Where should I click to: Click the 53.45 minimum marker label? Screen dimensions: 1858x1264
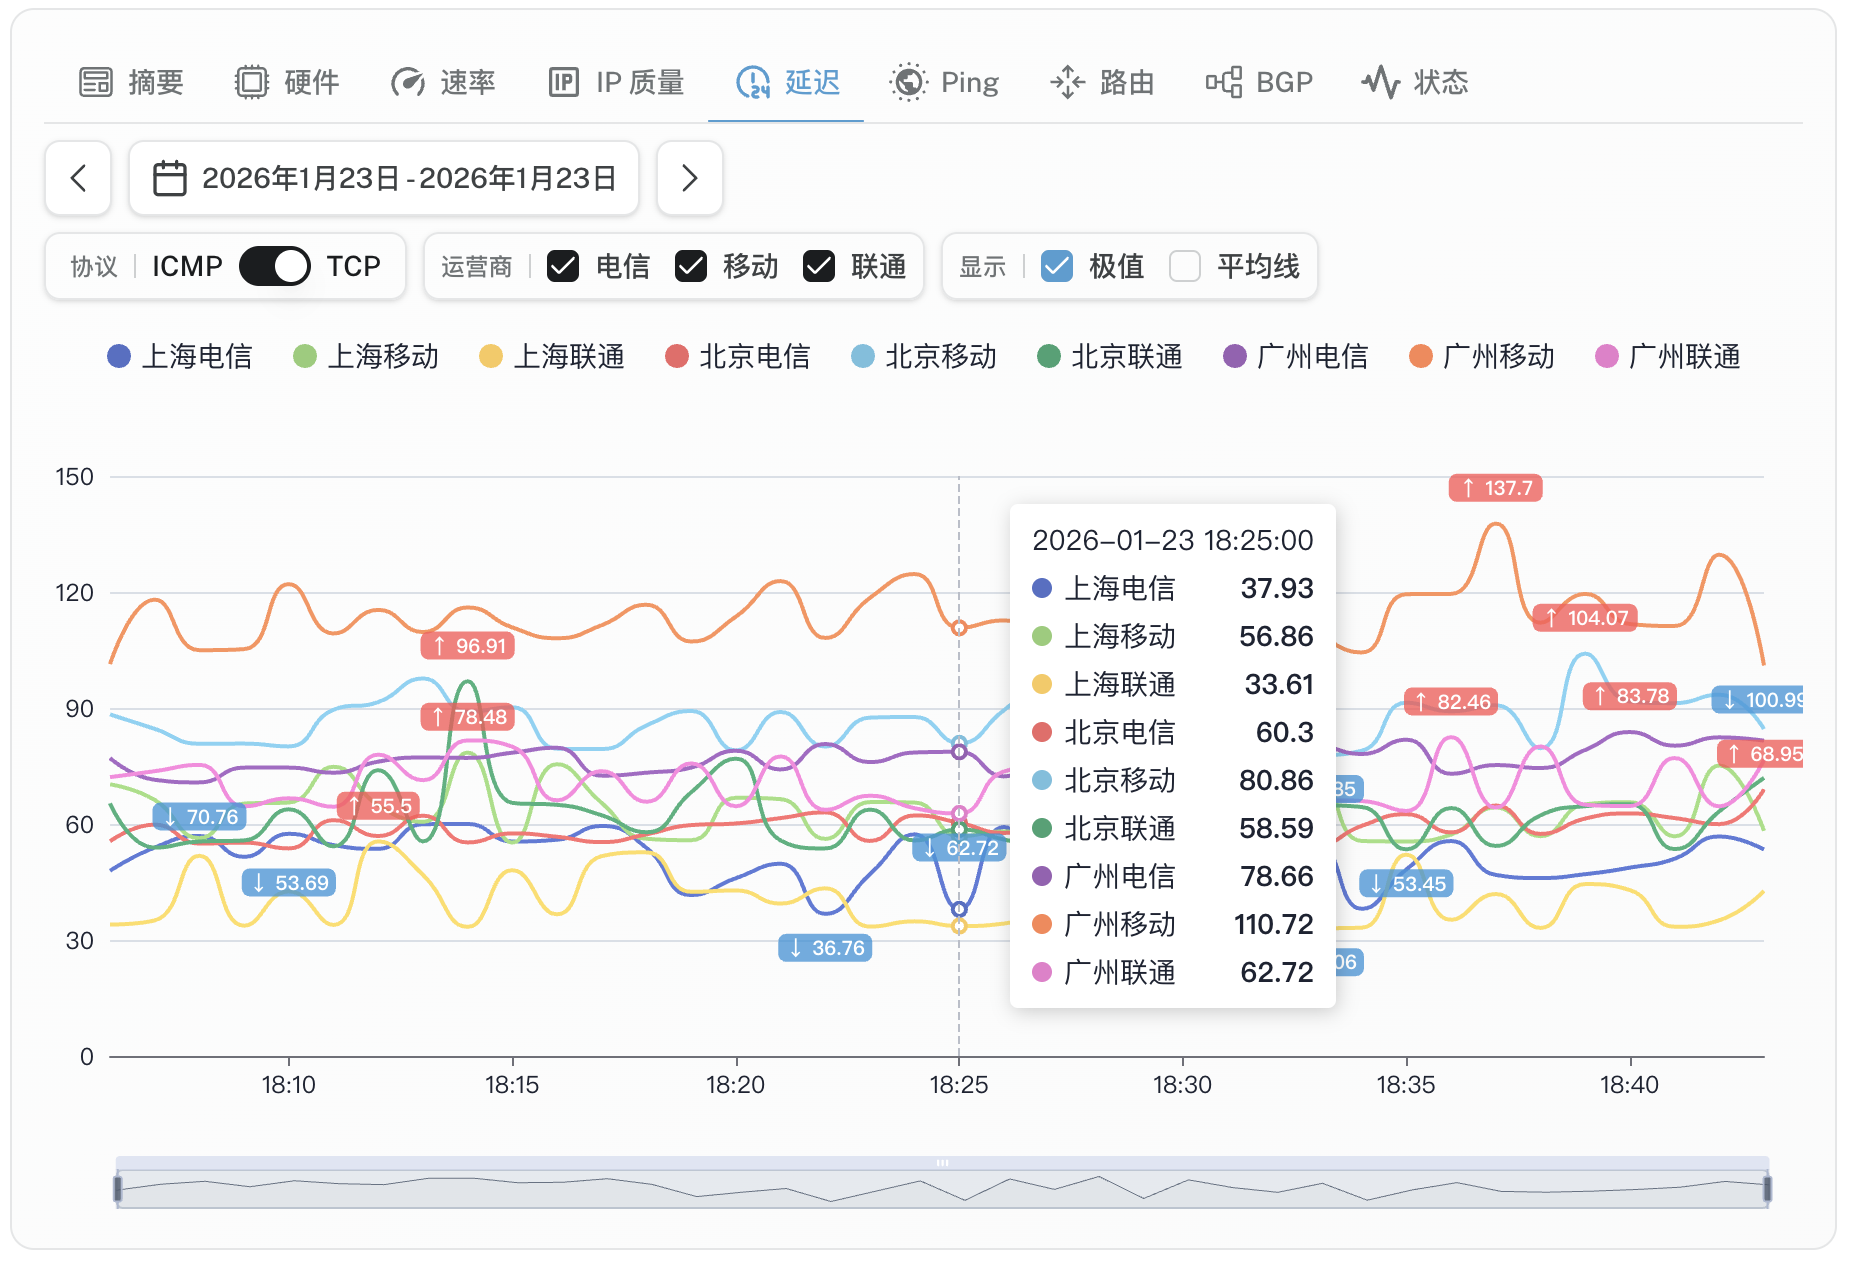pos(1406,884)
